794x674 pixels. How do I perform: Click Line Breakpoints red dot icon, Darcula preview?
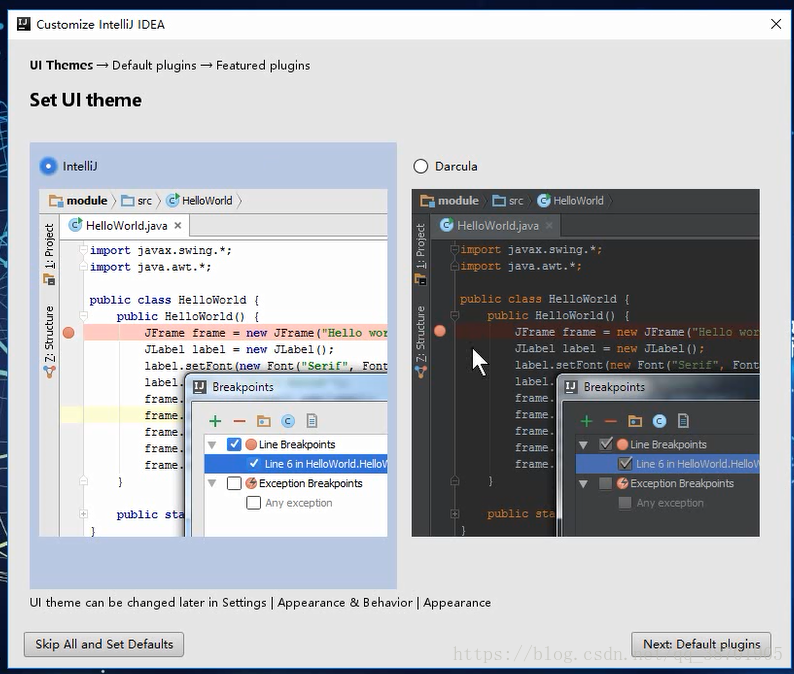click(x=622, y=445)
